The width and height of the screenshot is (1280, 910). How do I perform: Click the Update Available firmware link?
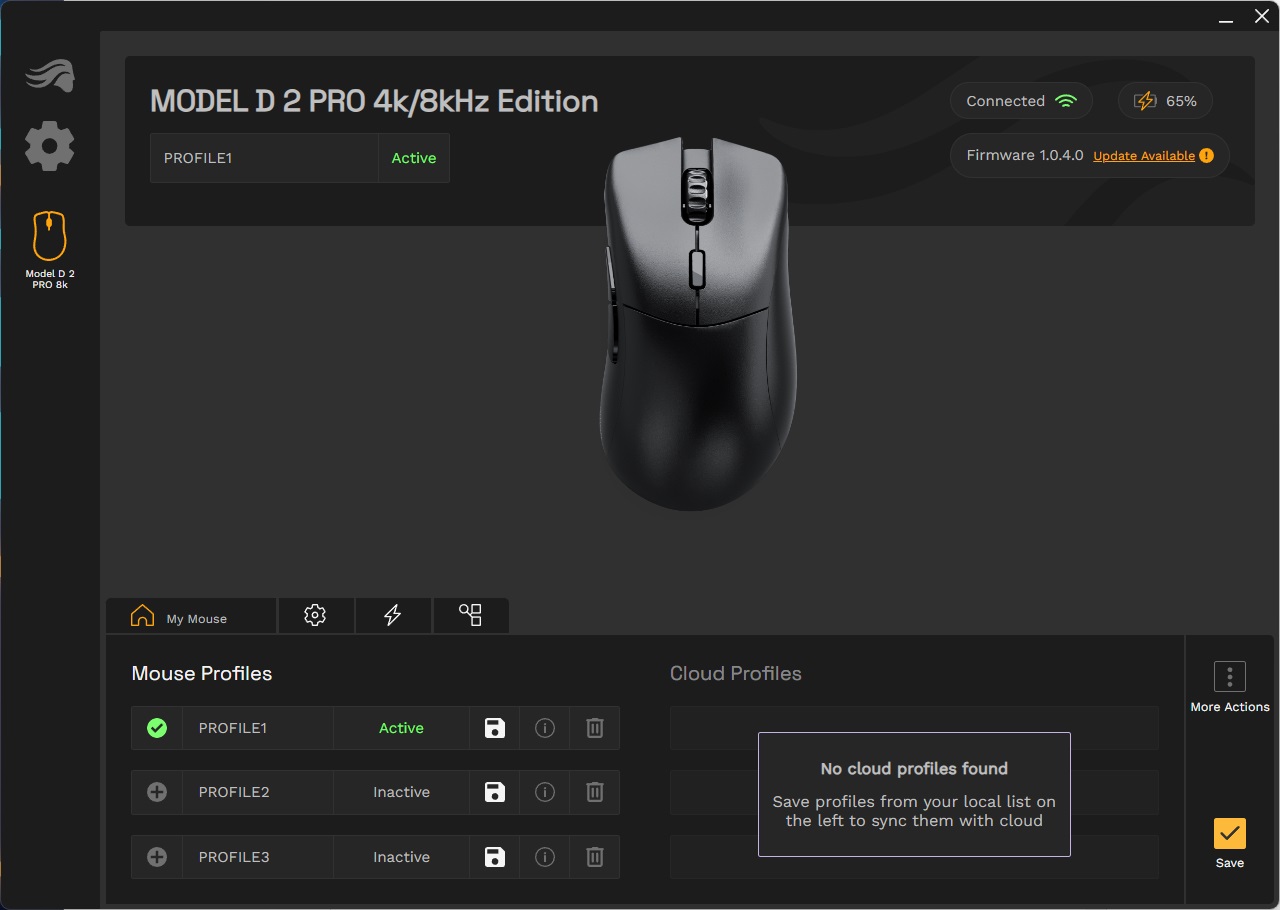coord(1144,156)
